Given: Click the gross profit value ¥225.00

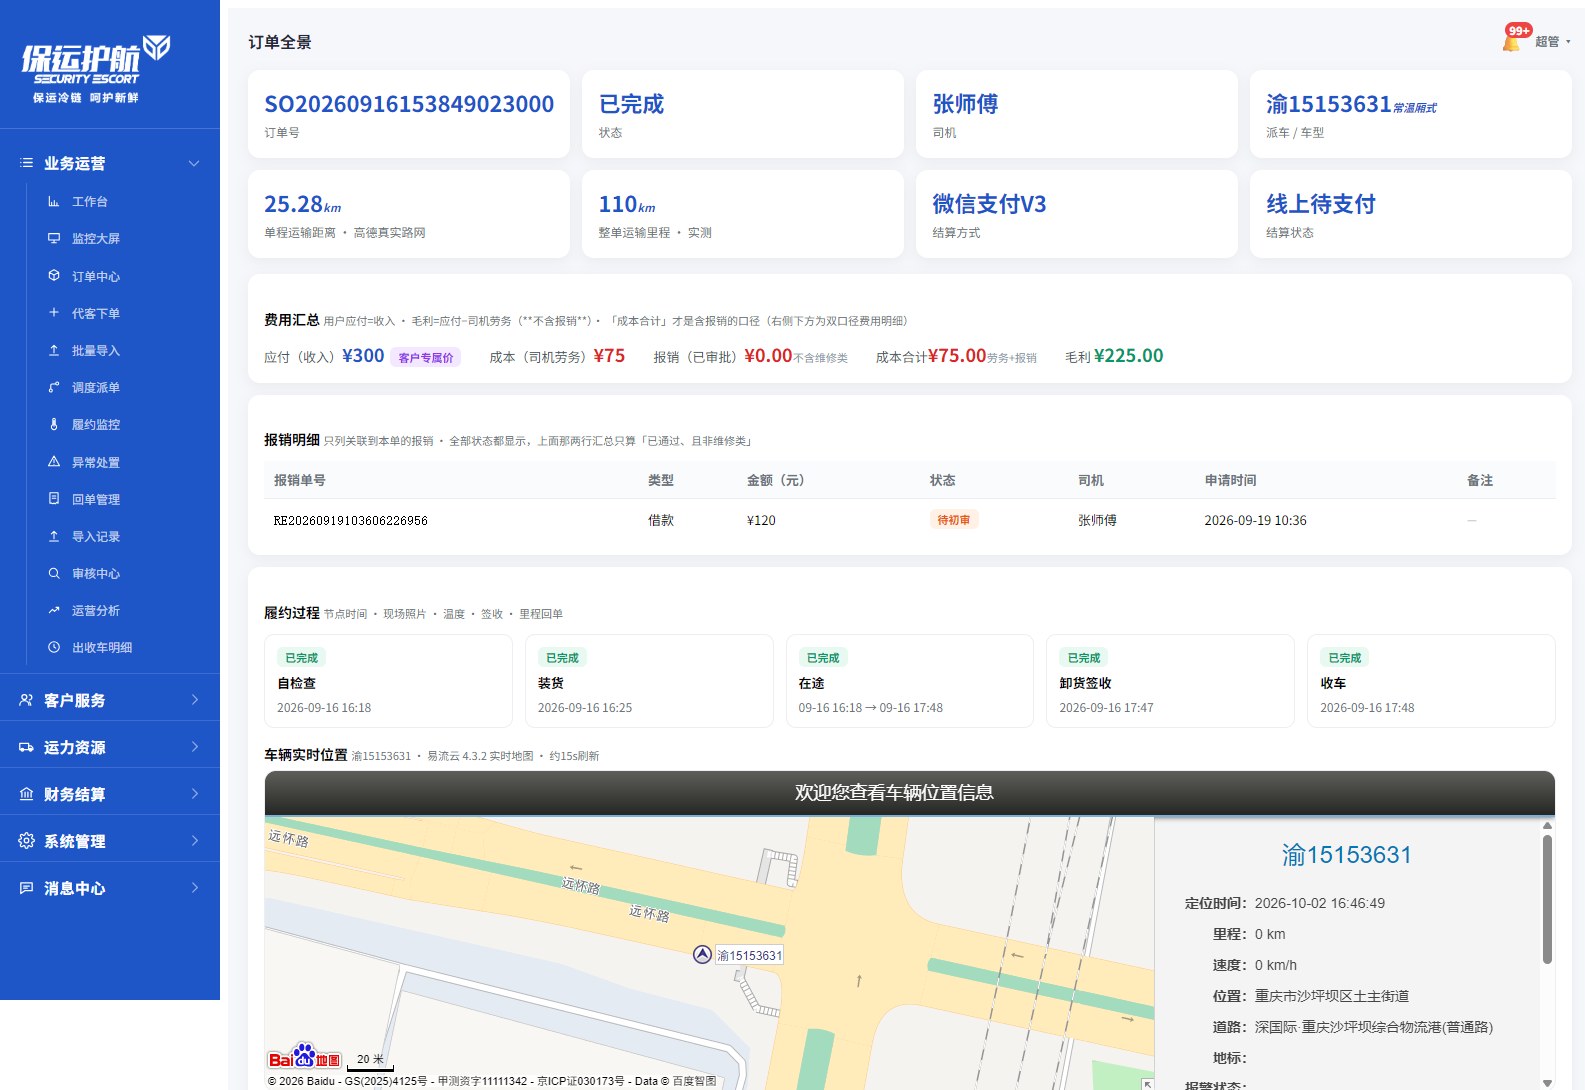Looking at the screenshot, I should pyautogui.click(x=1129, y=356).
